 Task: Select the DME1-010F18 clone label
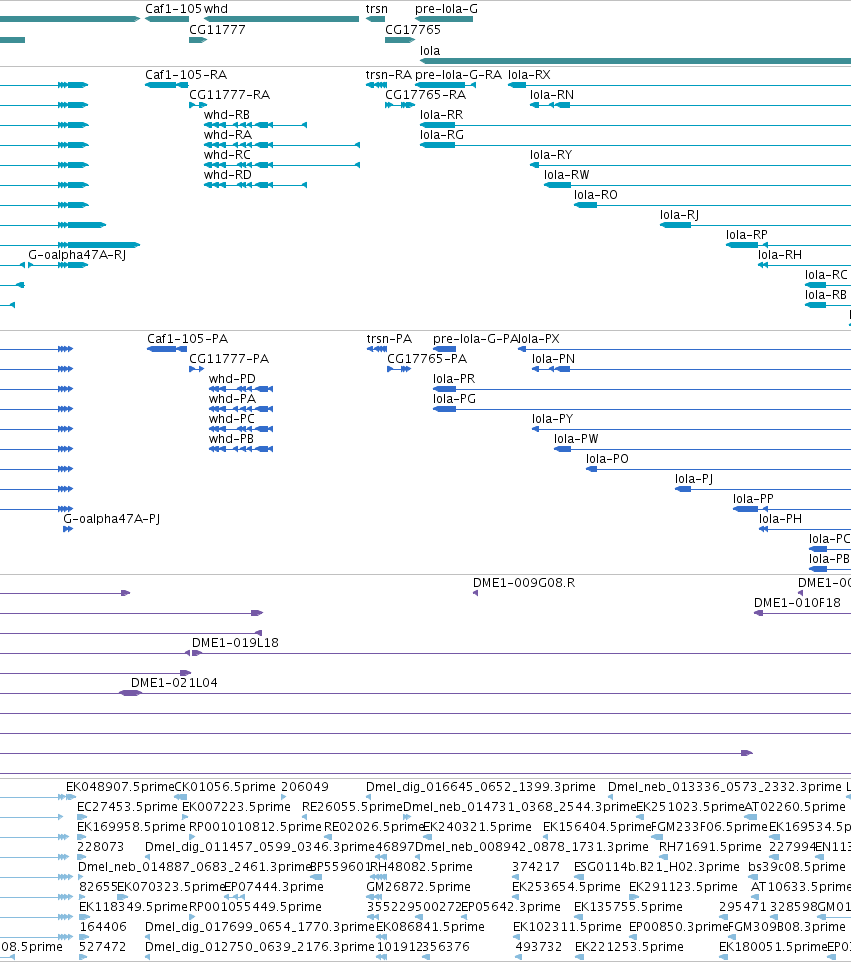pos(798,602)
